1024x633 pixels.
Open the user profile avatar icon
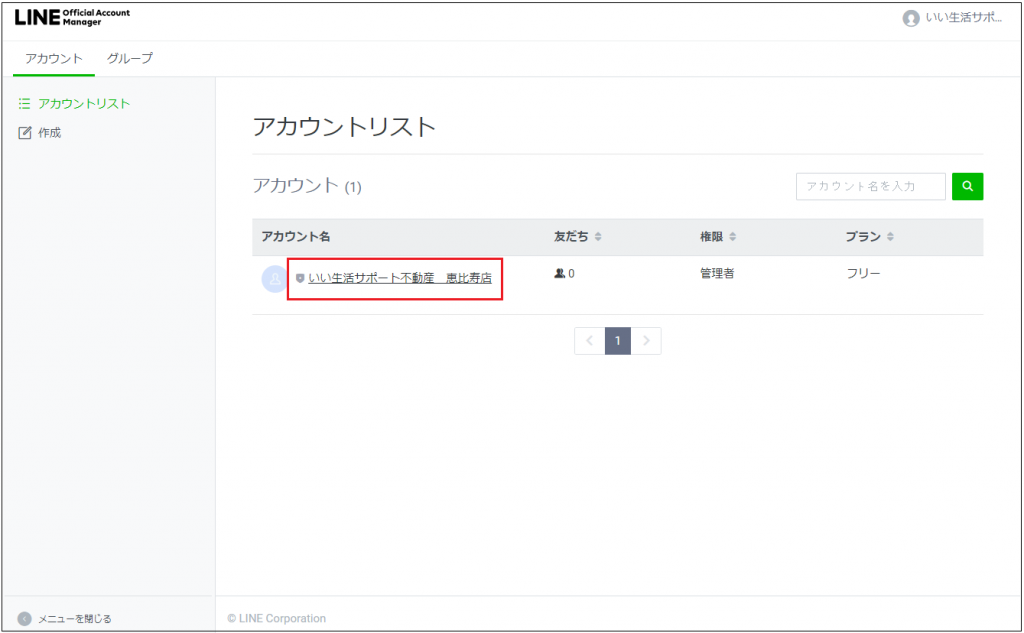point(911,18)
